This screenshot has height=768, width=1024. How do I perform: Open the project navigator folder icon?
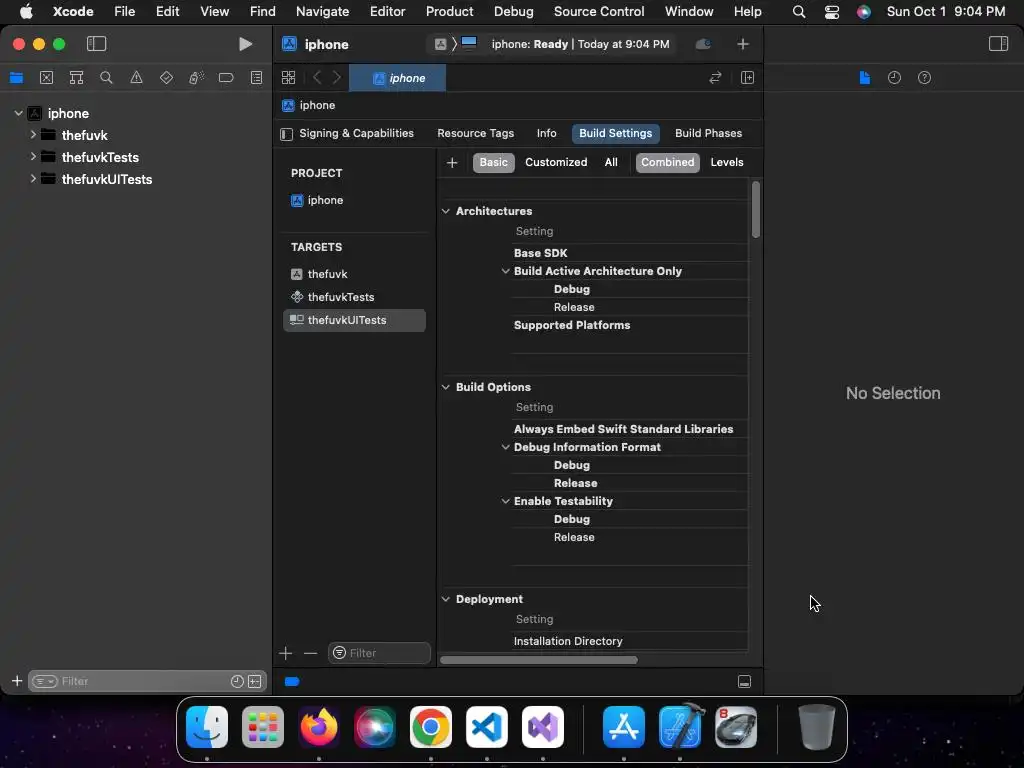click(x=16, y=78)
